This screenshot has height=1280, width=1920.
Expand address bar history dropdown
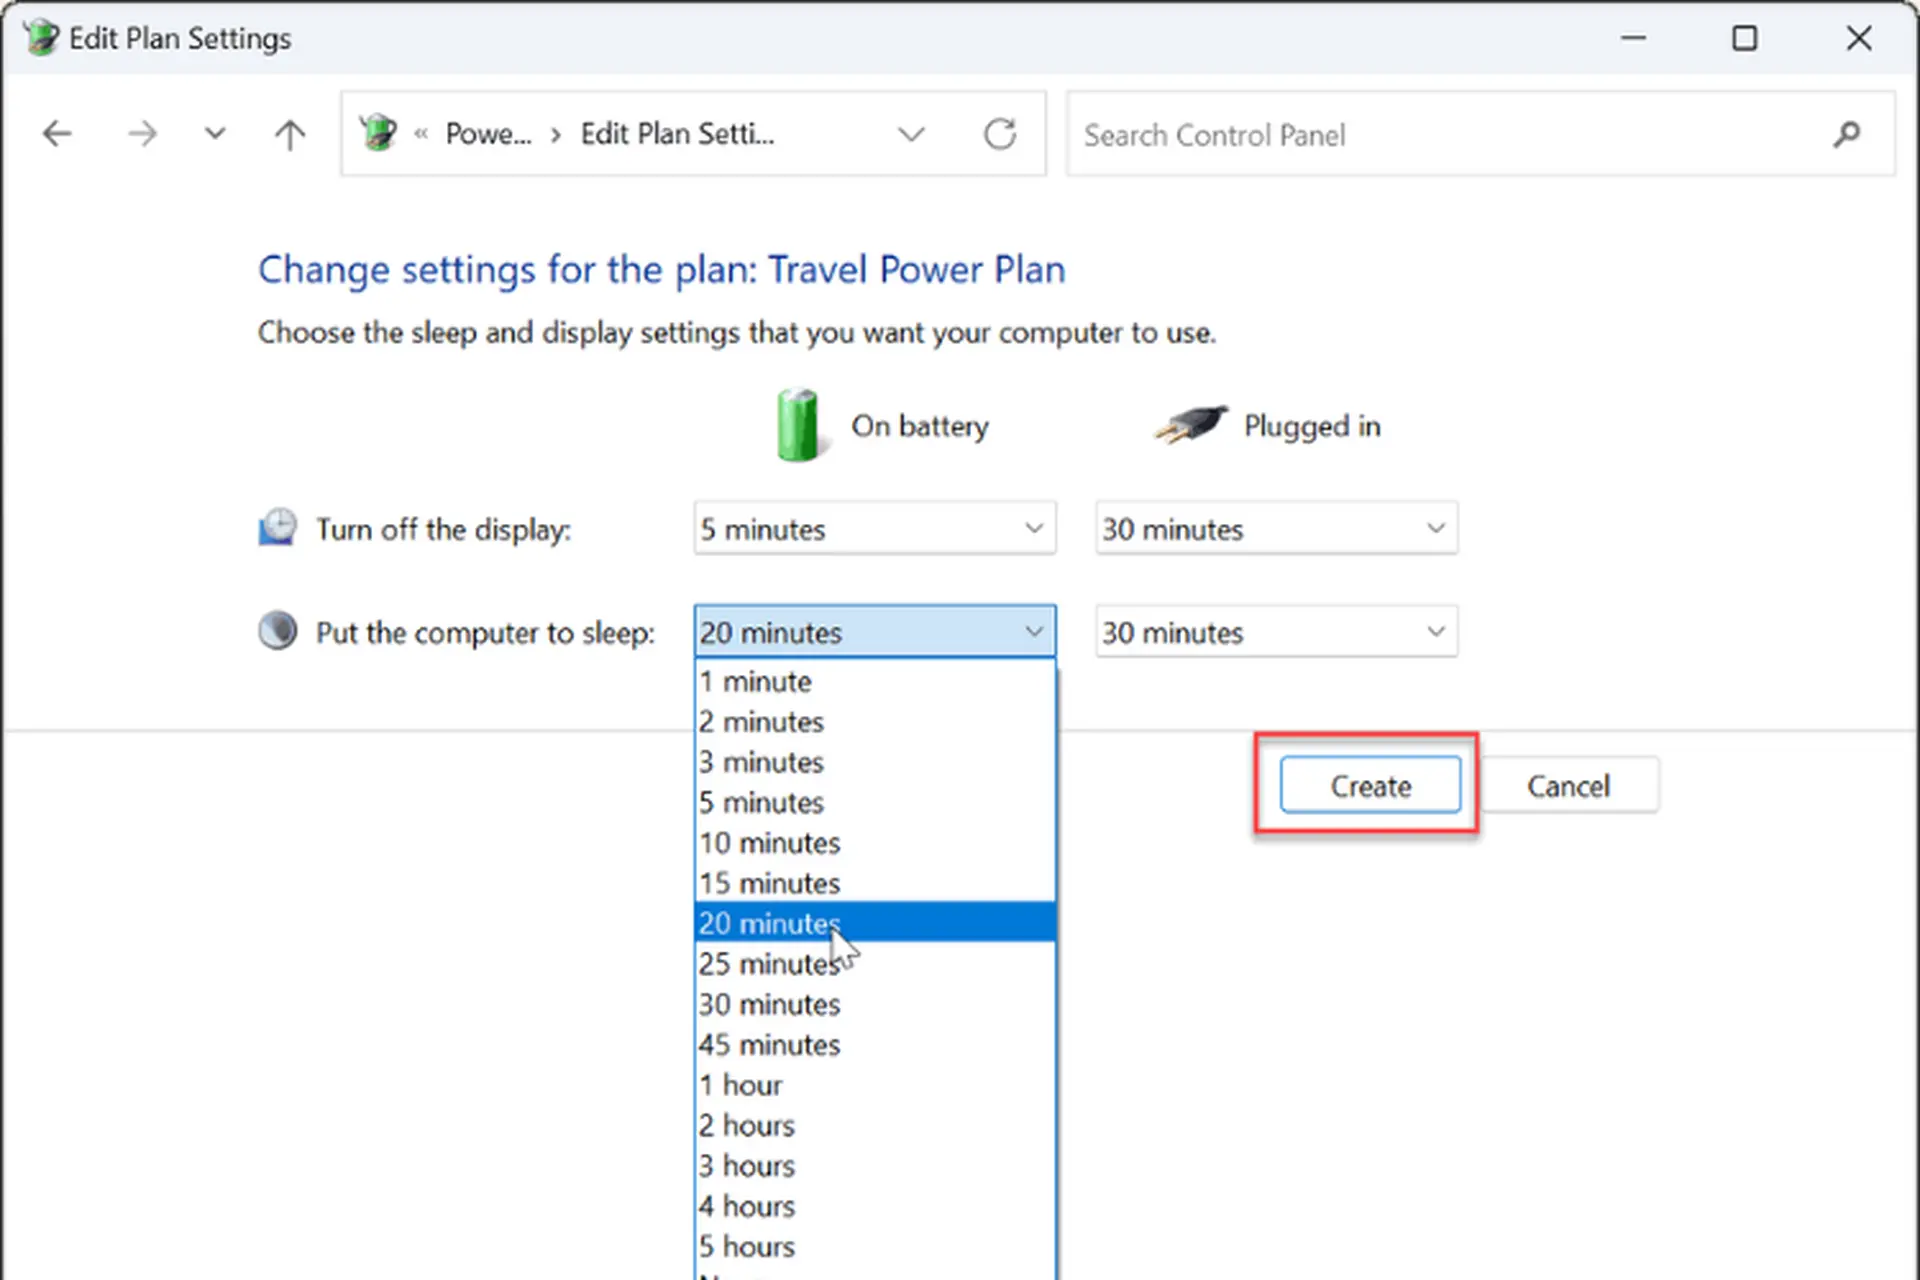click(x=911, y=134)
